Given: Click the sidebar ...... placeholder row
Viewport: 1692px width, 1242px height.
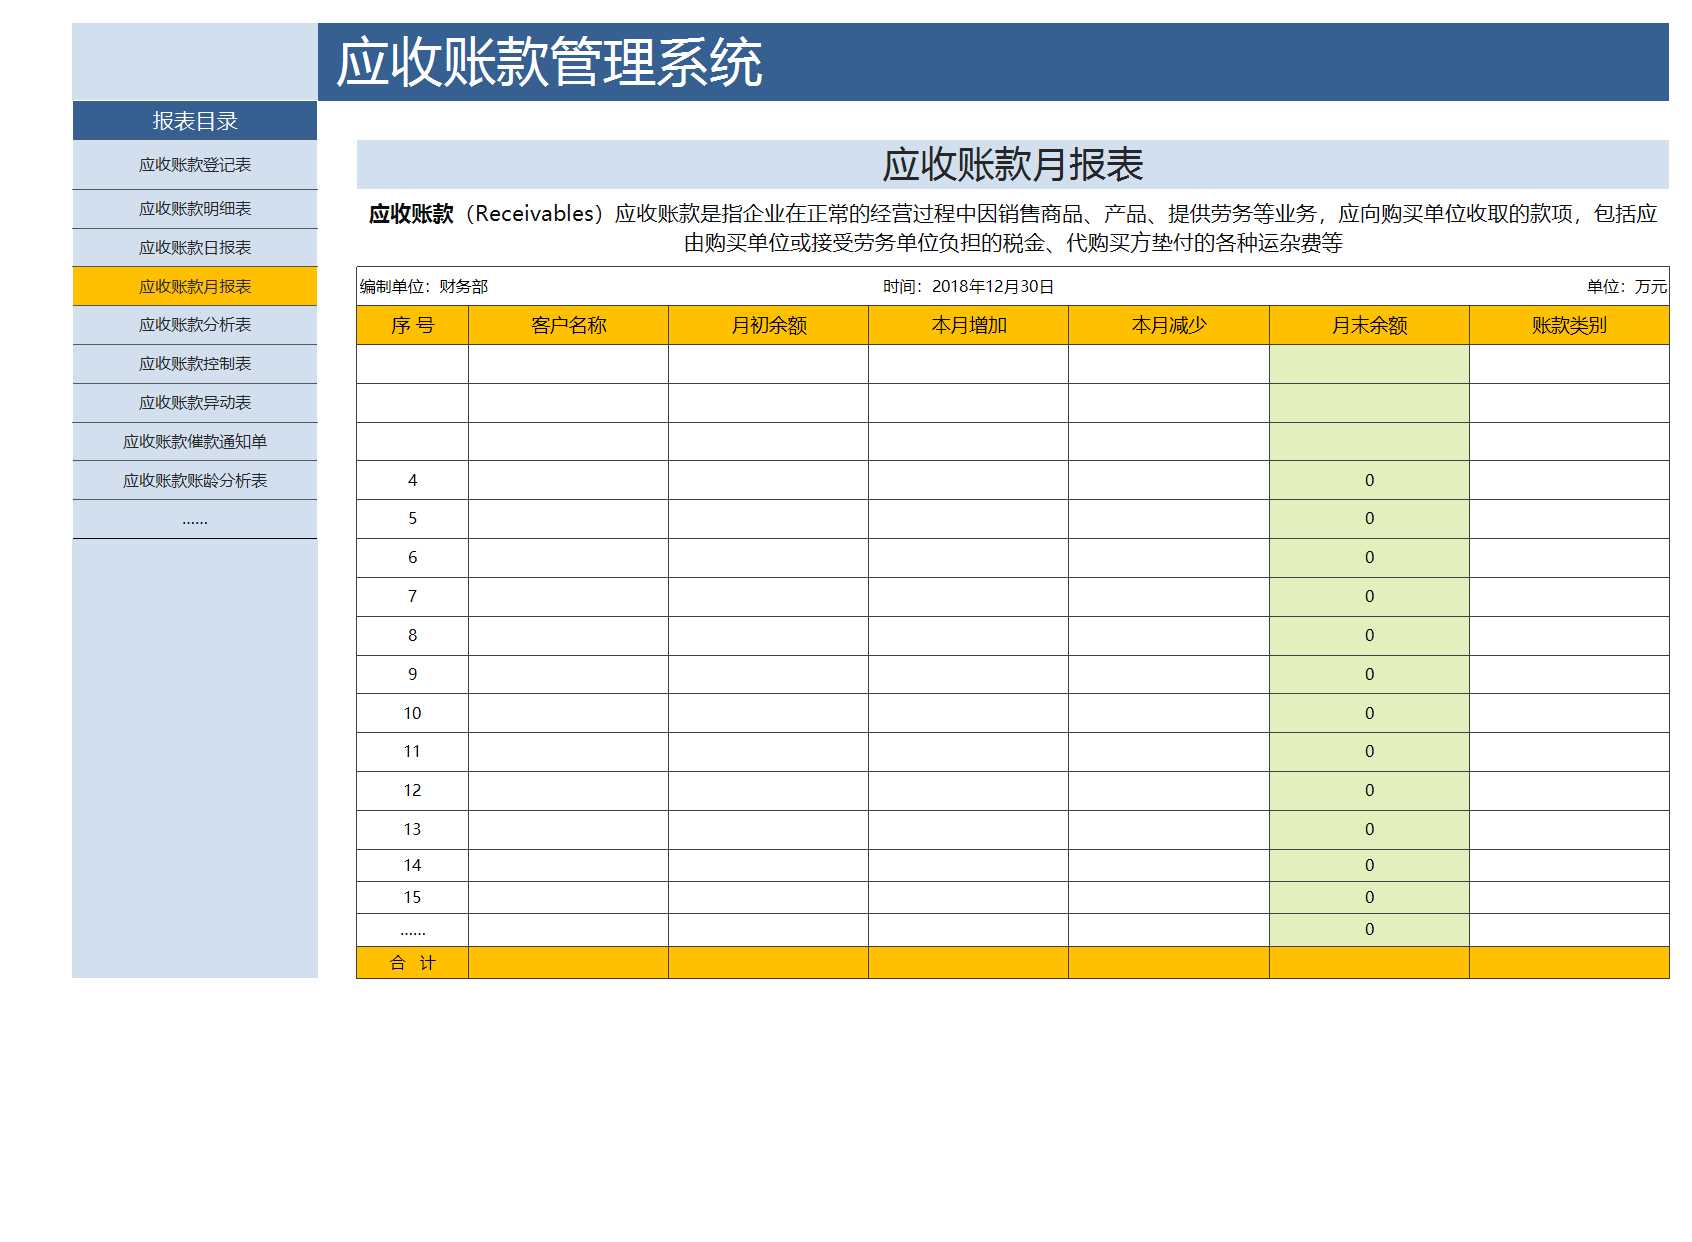Looking at the screenshot, I should [x=195, y=520].
